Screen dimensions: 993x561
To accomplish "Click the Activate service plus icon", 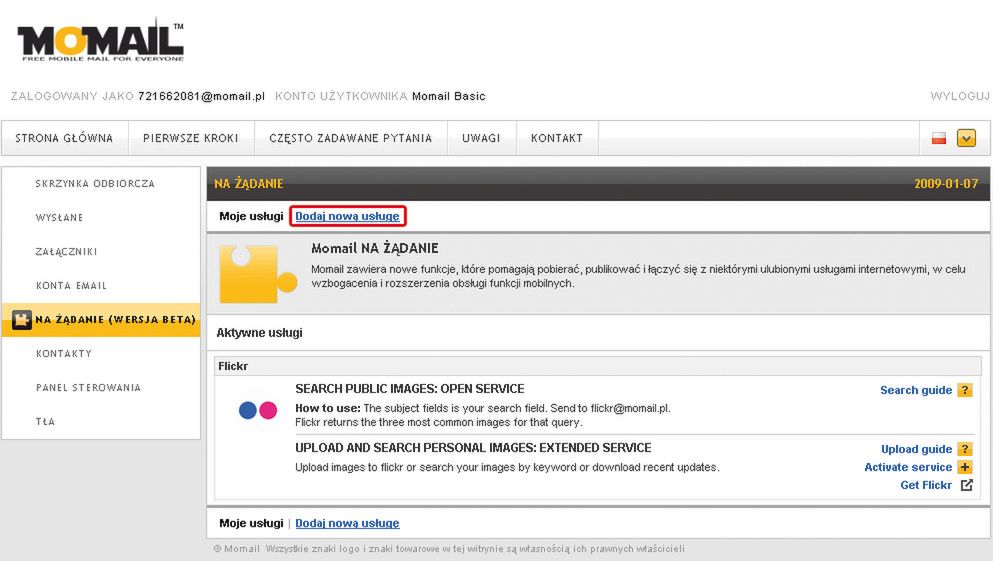I will pyautogui.click(x=965, y=467).
